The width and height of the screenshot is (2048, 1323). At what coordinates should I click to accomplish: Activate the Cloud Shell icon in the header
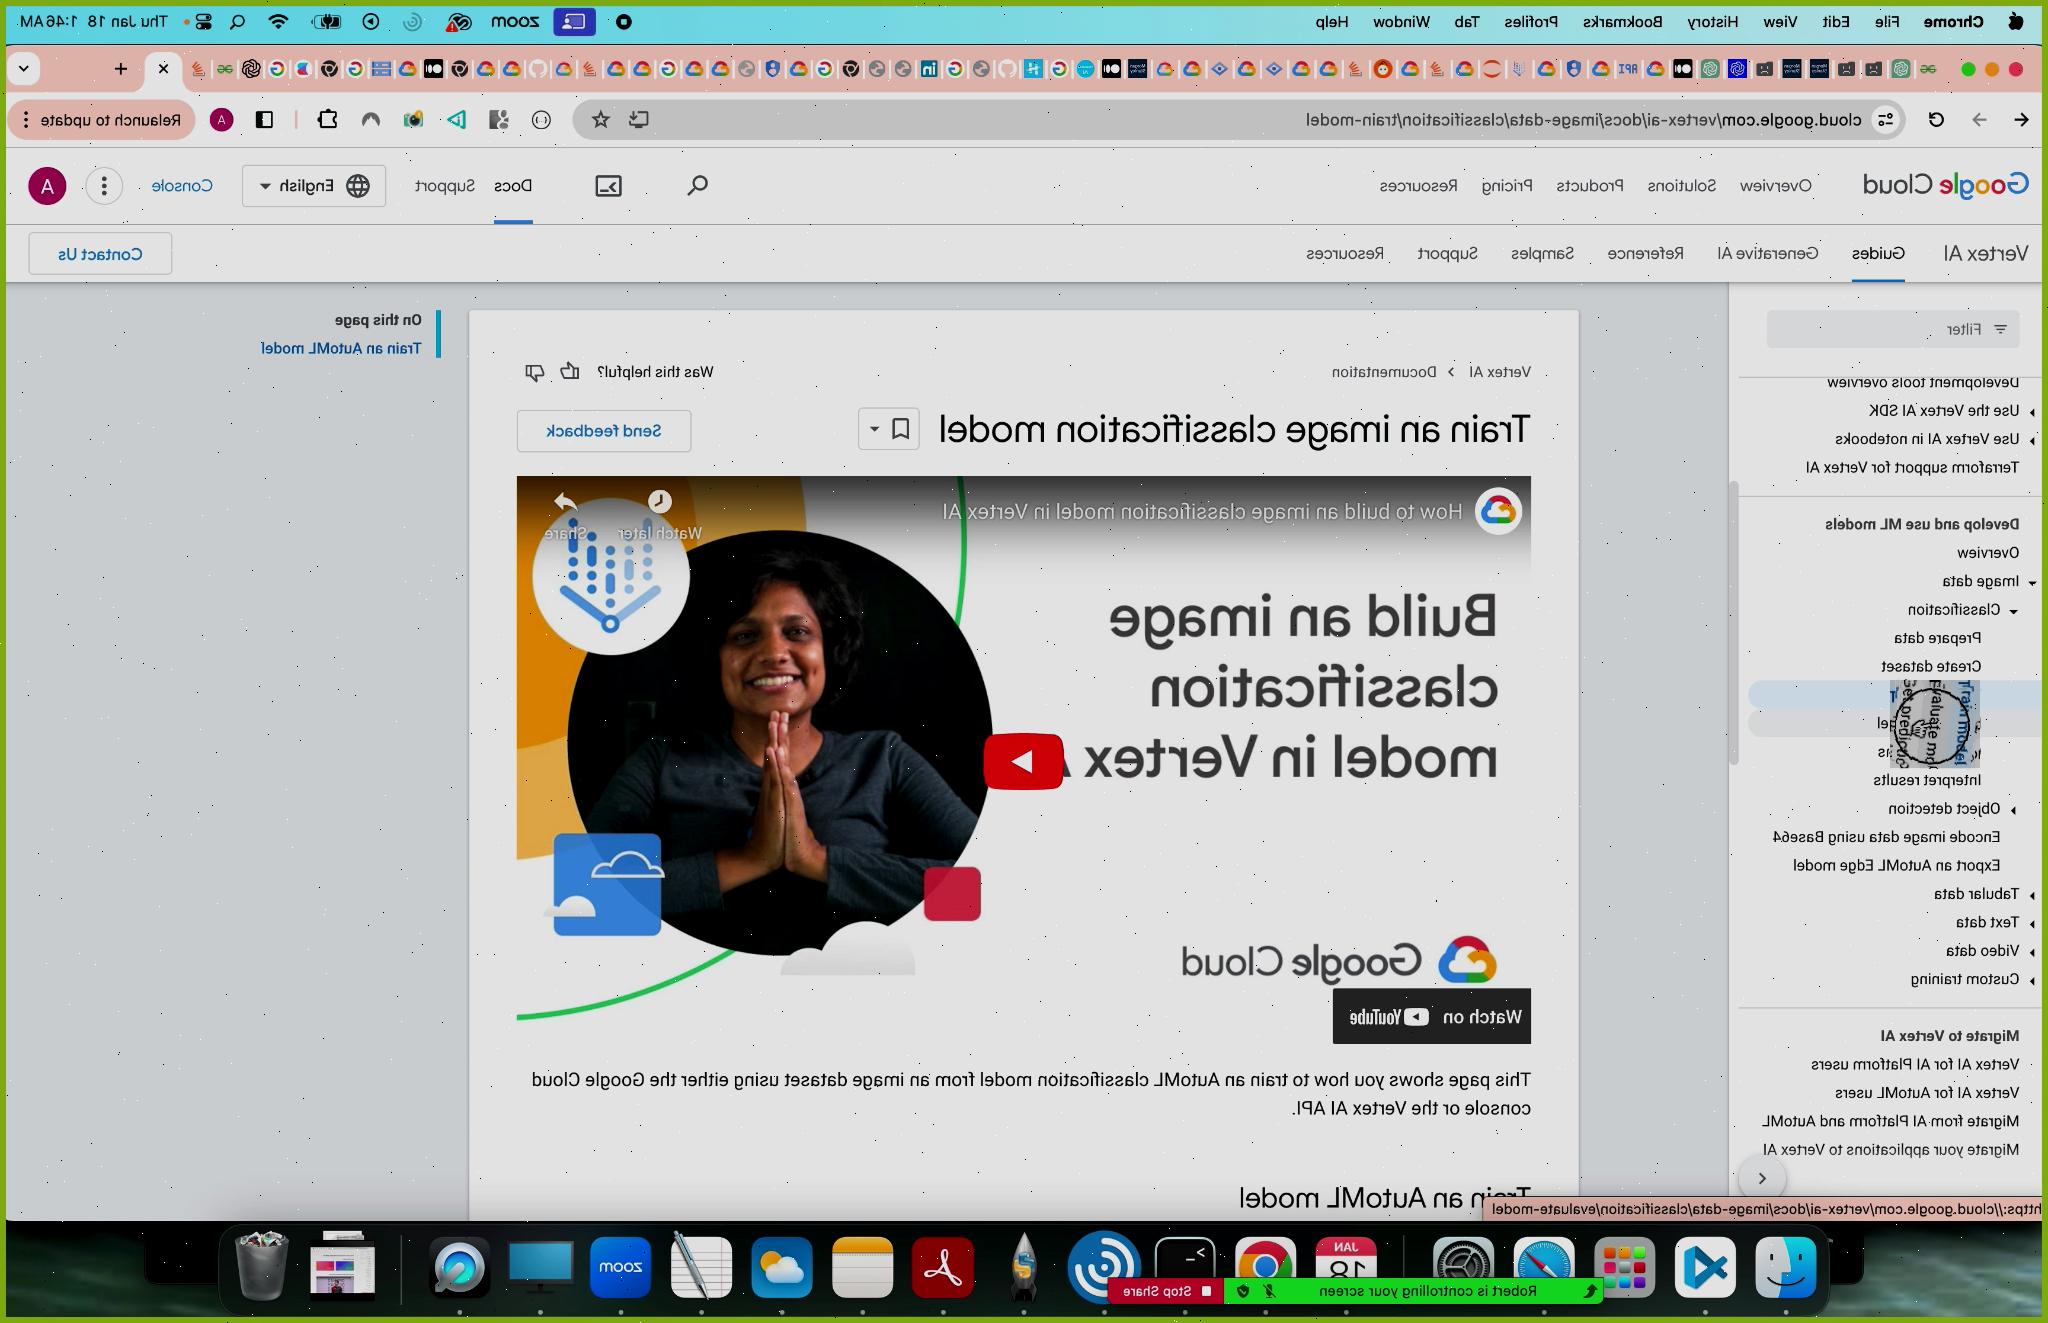click(608, 186)
